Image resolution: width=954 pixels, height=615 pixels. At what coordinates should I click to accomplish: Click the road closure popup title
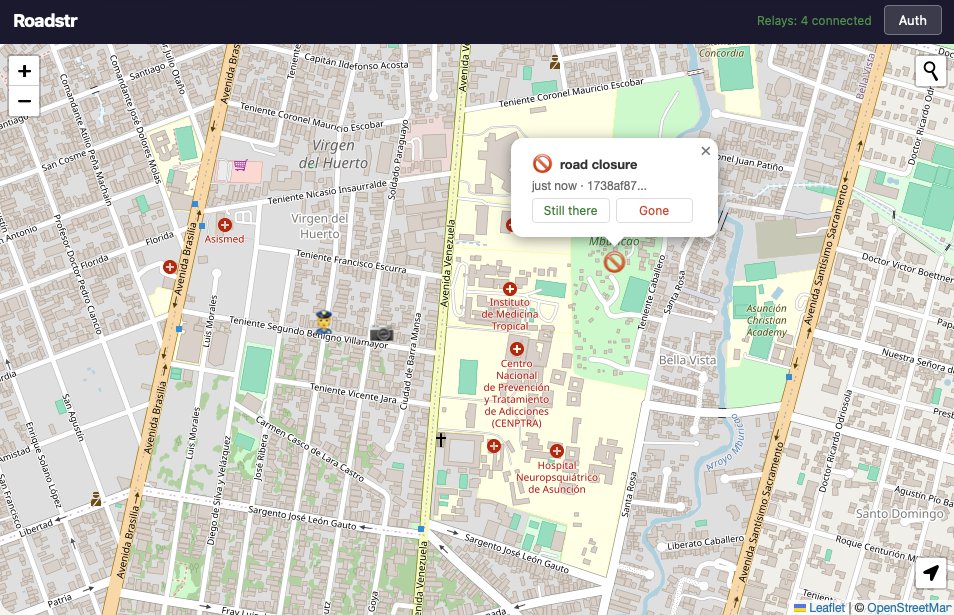pyautogui.click(x=598, y=164)
